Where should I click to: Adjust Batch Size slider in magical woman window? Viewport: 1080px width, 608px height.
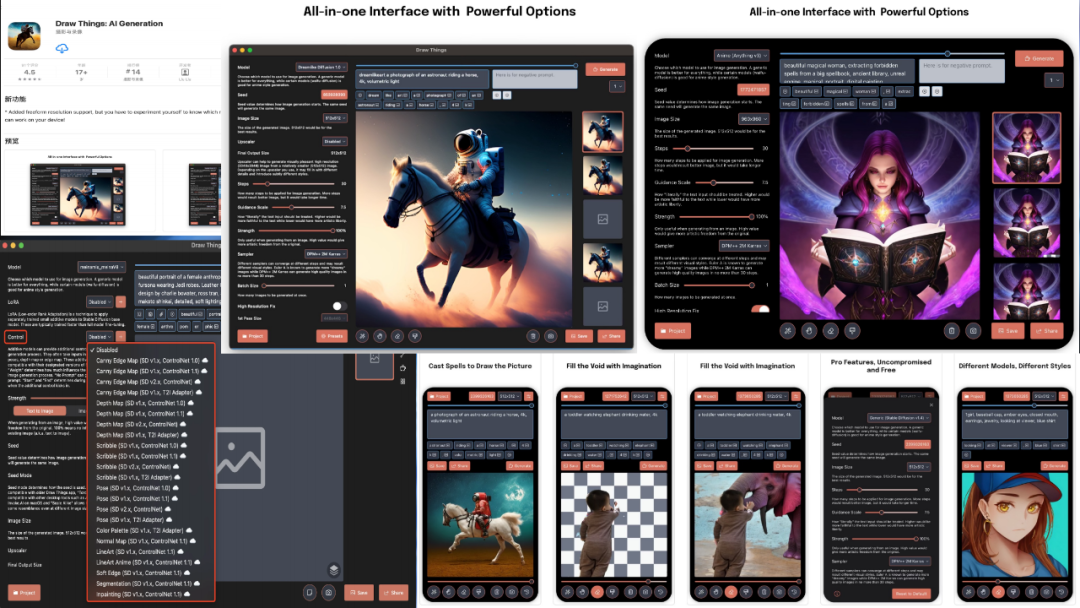tap(720, 285)
